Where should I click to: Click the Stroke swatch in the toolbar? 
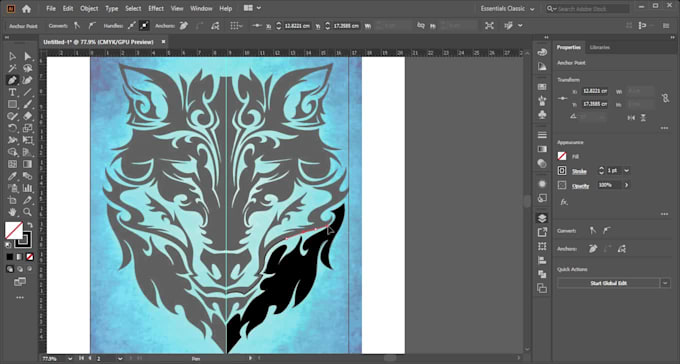(x=24, y=239)
